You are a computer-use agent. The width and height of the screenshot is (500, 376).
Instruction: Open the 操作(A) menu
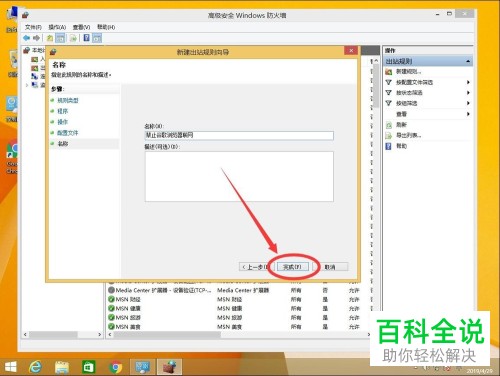click(57, 27)
